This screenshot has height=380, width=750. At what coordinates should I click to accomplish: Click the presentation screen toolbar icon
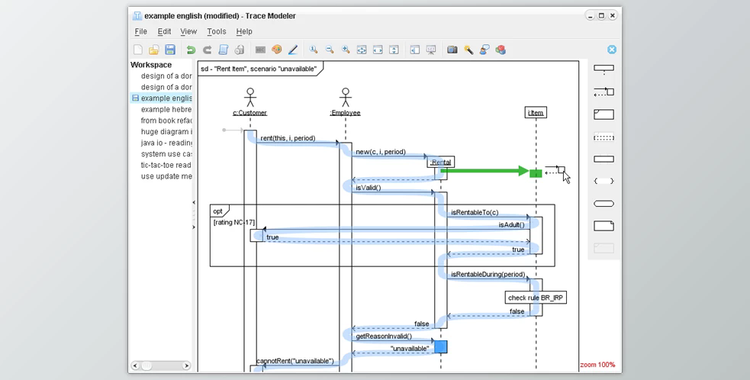click(431, 50)
